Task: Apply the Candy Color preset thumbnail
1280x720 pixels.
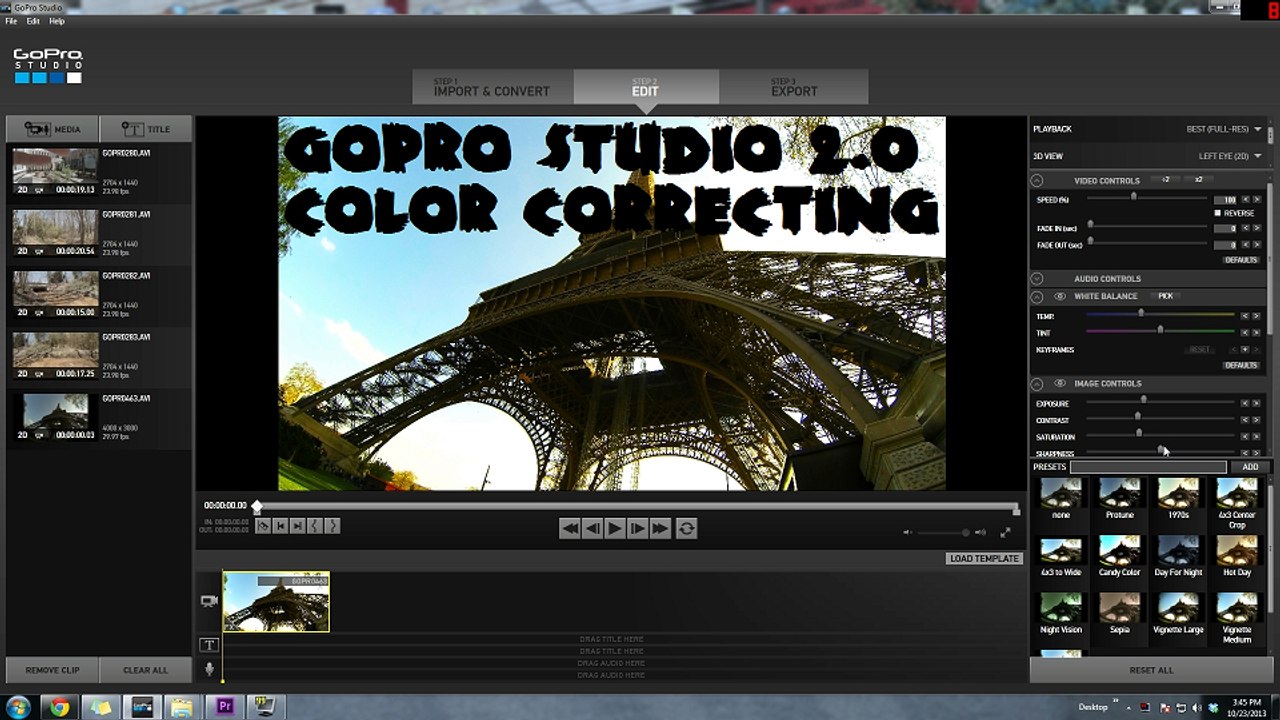Action: pyautogui.click(x=1119, y=553)
